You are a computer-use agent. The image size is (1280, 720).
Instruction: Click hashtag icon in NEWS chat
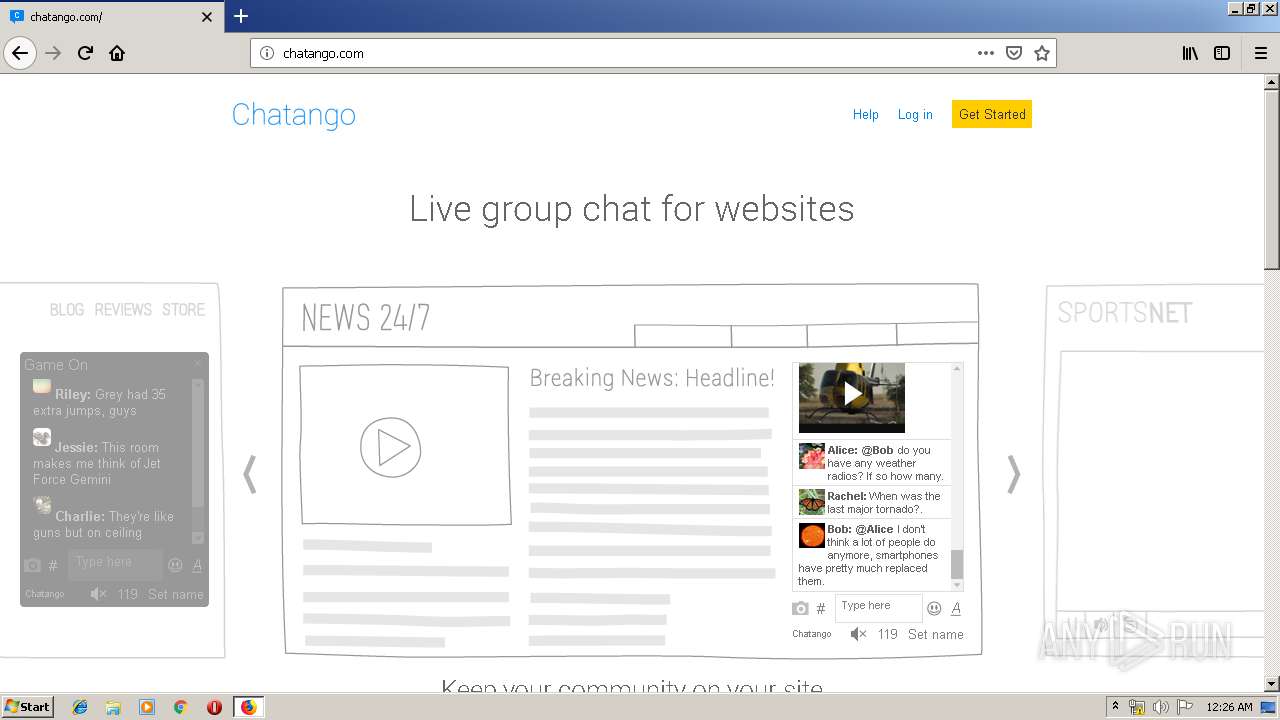(821, 608)
